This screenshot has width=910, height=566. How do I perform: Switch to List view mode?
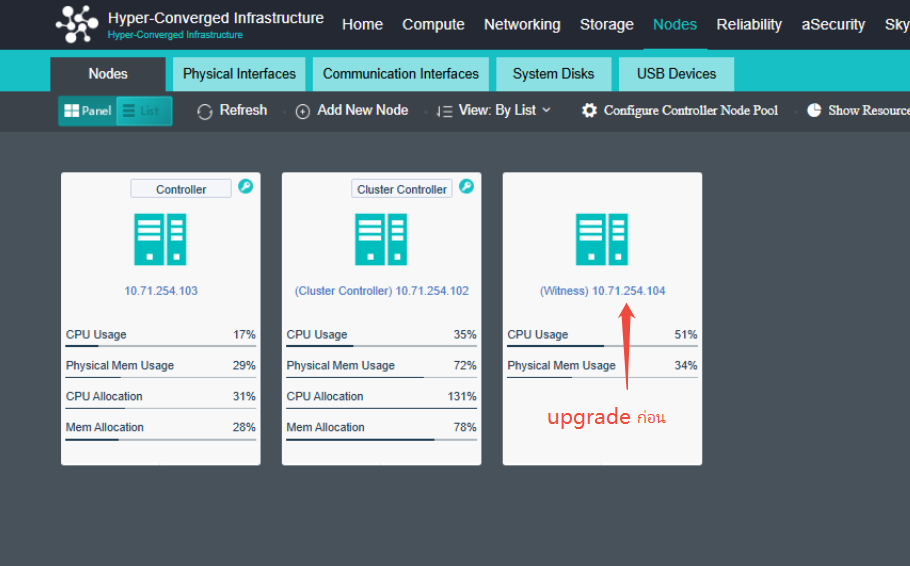143,111
